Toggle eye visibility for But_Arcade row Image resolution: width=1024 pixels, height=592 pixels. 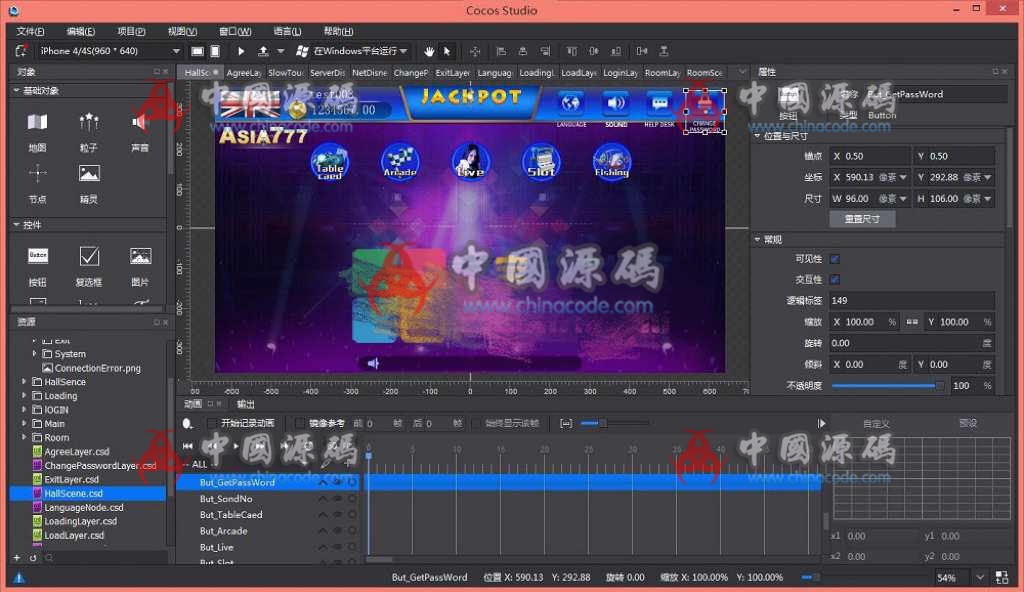(338, 531)
